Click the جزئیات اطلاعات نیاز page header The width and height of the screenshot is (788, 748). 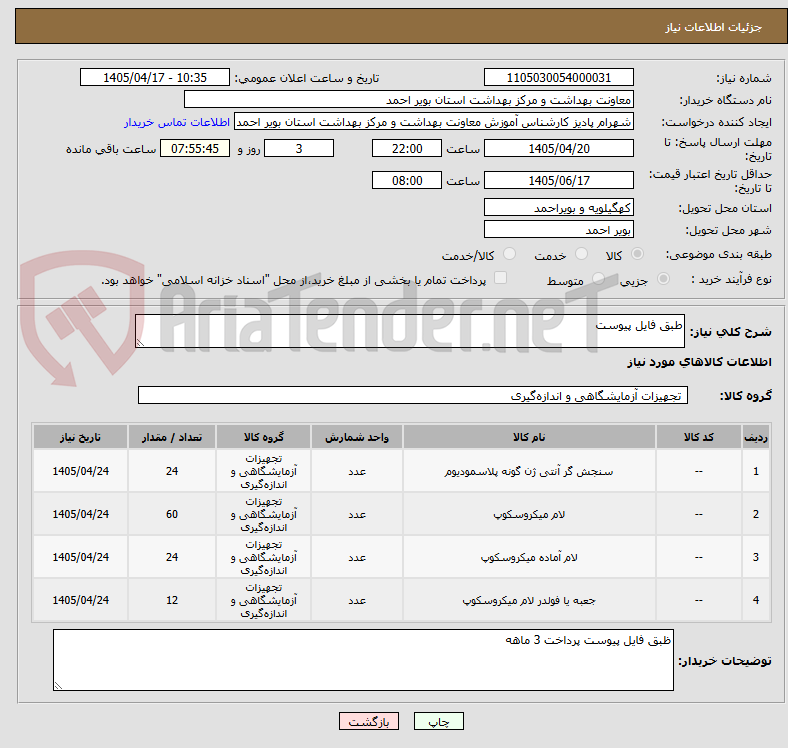coord(713,27)
